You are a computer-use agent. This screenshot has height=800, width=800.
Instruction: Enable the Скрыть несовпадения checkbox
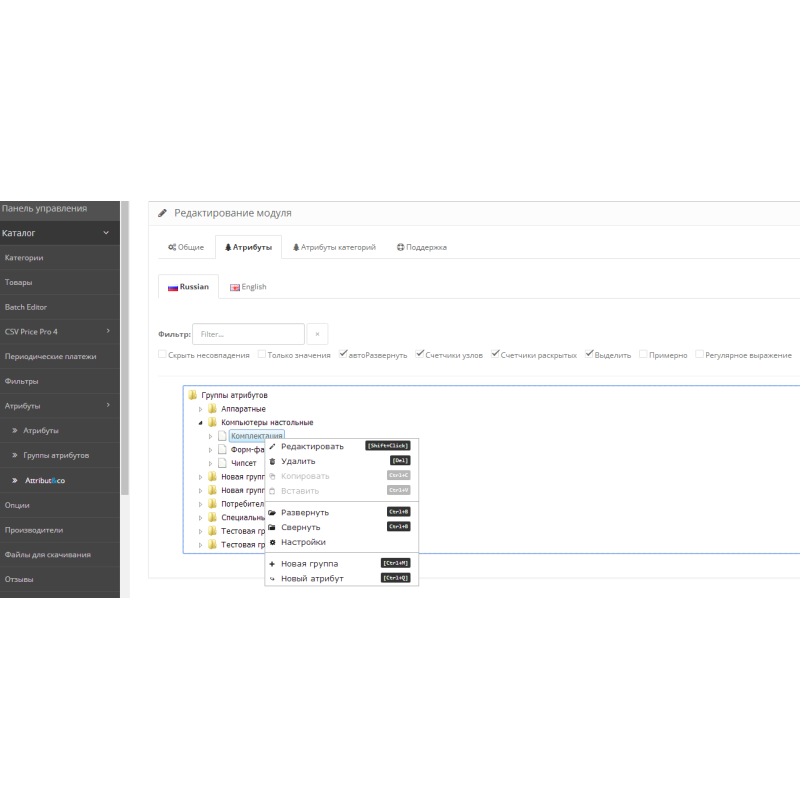click(163, 354)
